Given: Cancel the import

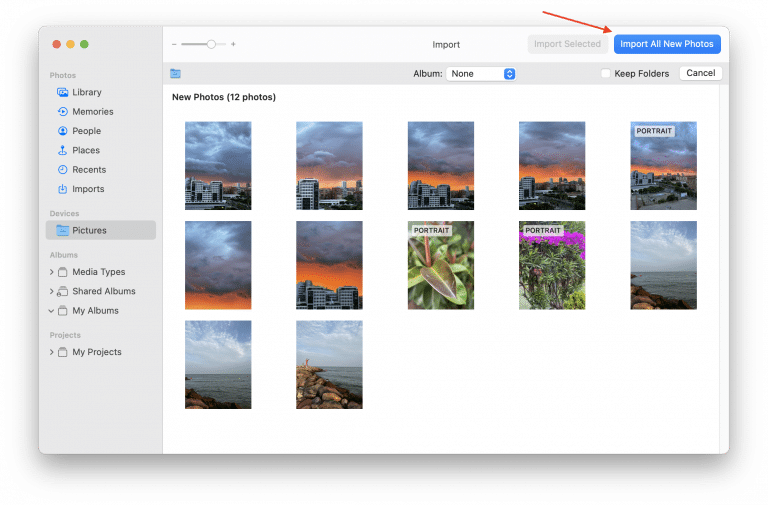Looking at the screenshot, I should (700, 73).
